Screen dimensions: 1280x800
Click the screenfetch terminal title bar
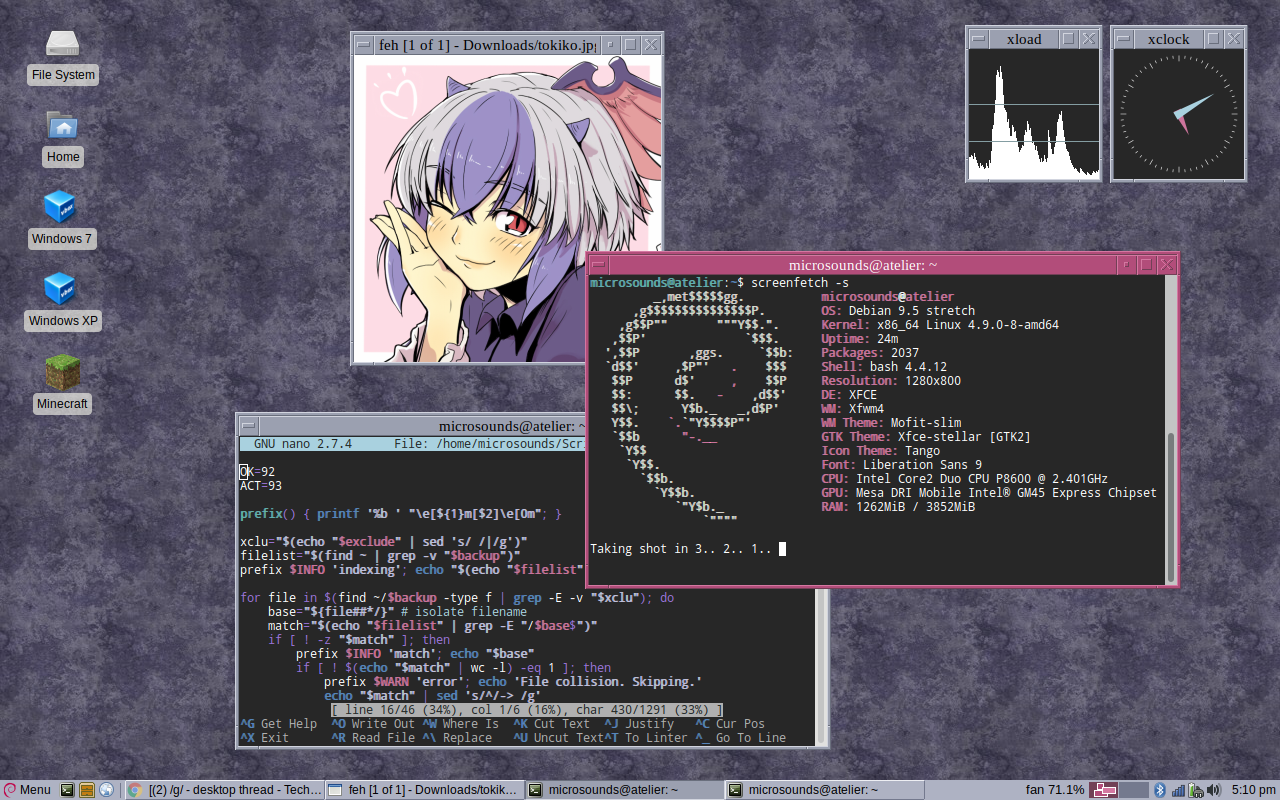tap(862, 265)
